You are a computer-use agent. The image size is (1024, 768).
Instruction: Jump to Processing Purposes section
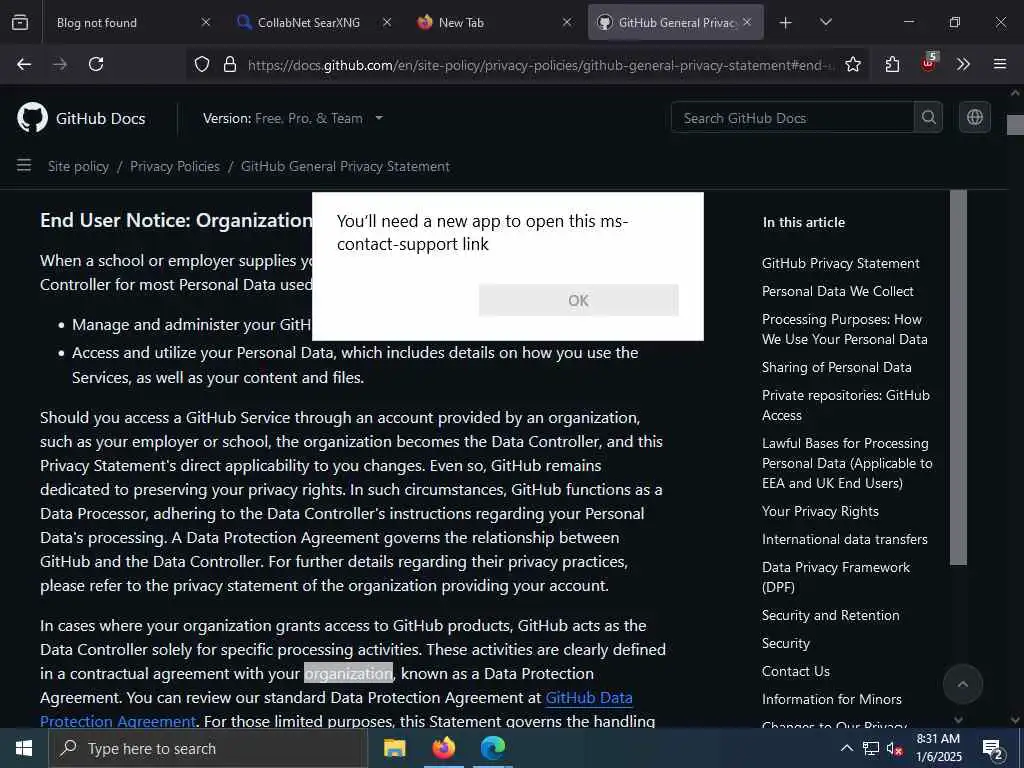[844, 329]
